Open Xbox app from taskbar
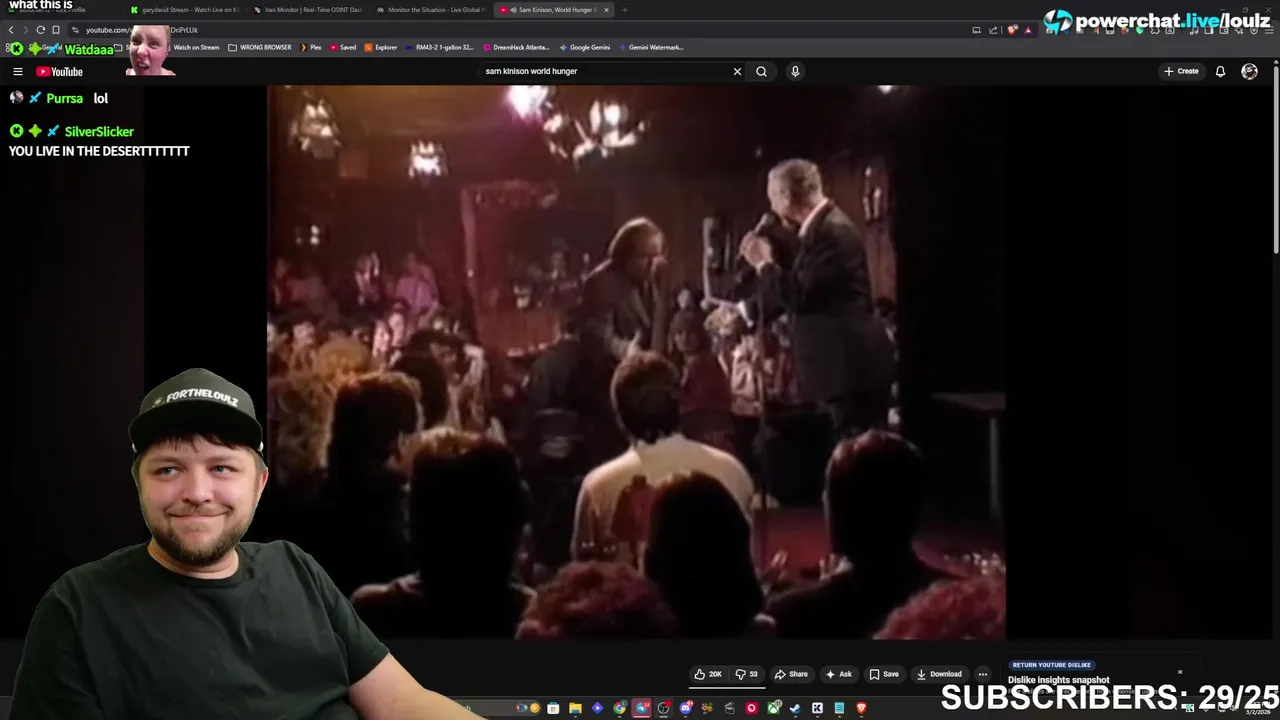 [774, 708]
